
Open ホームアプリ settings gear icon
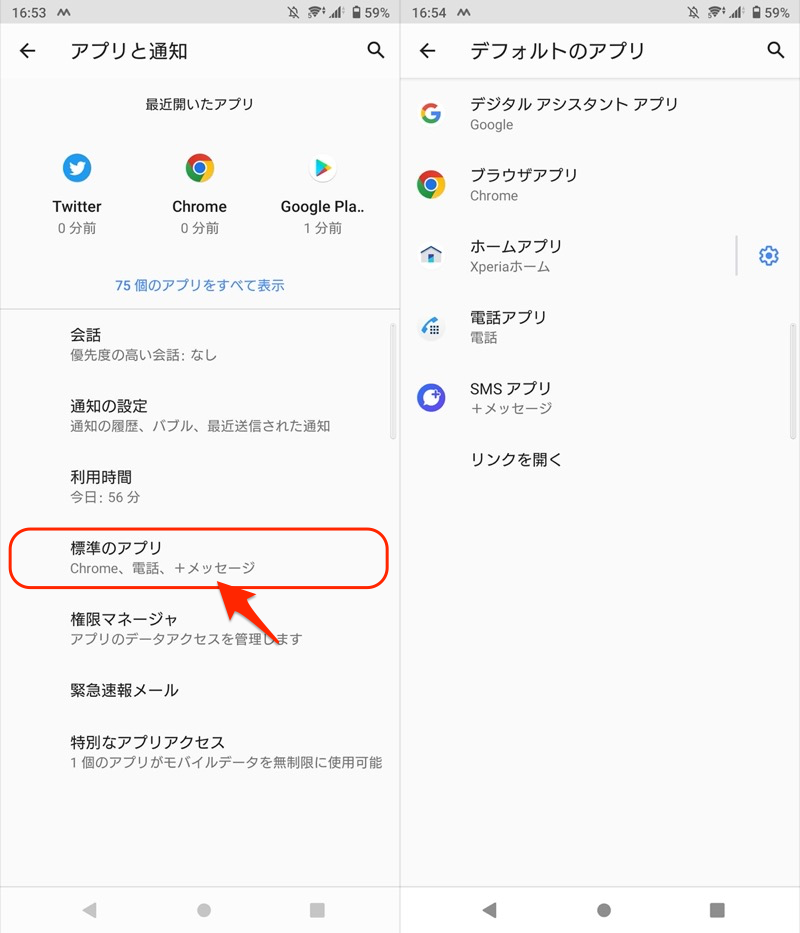click(768, 256)
